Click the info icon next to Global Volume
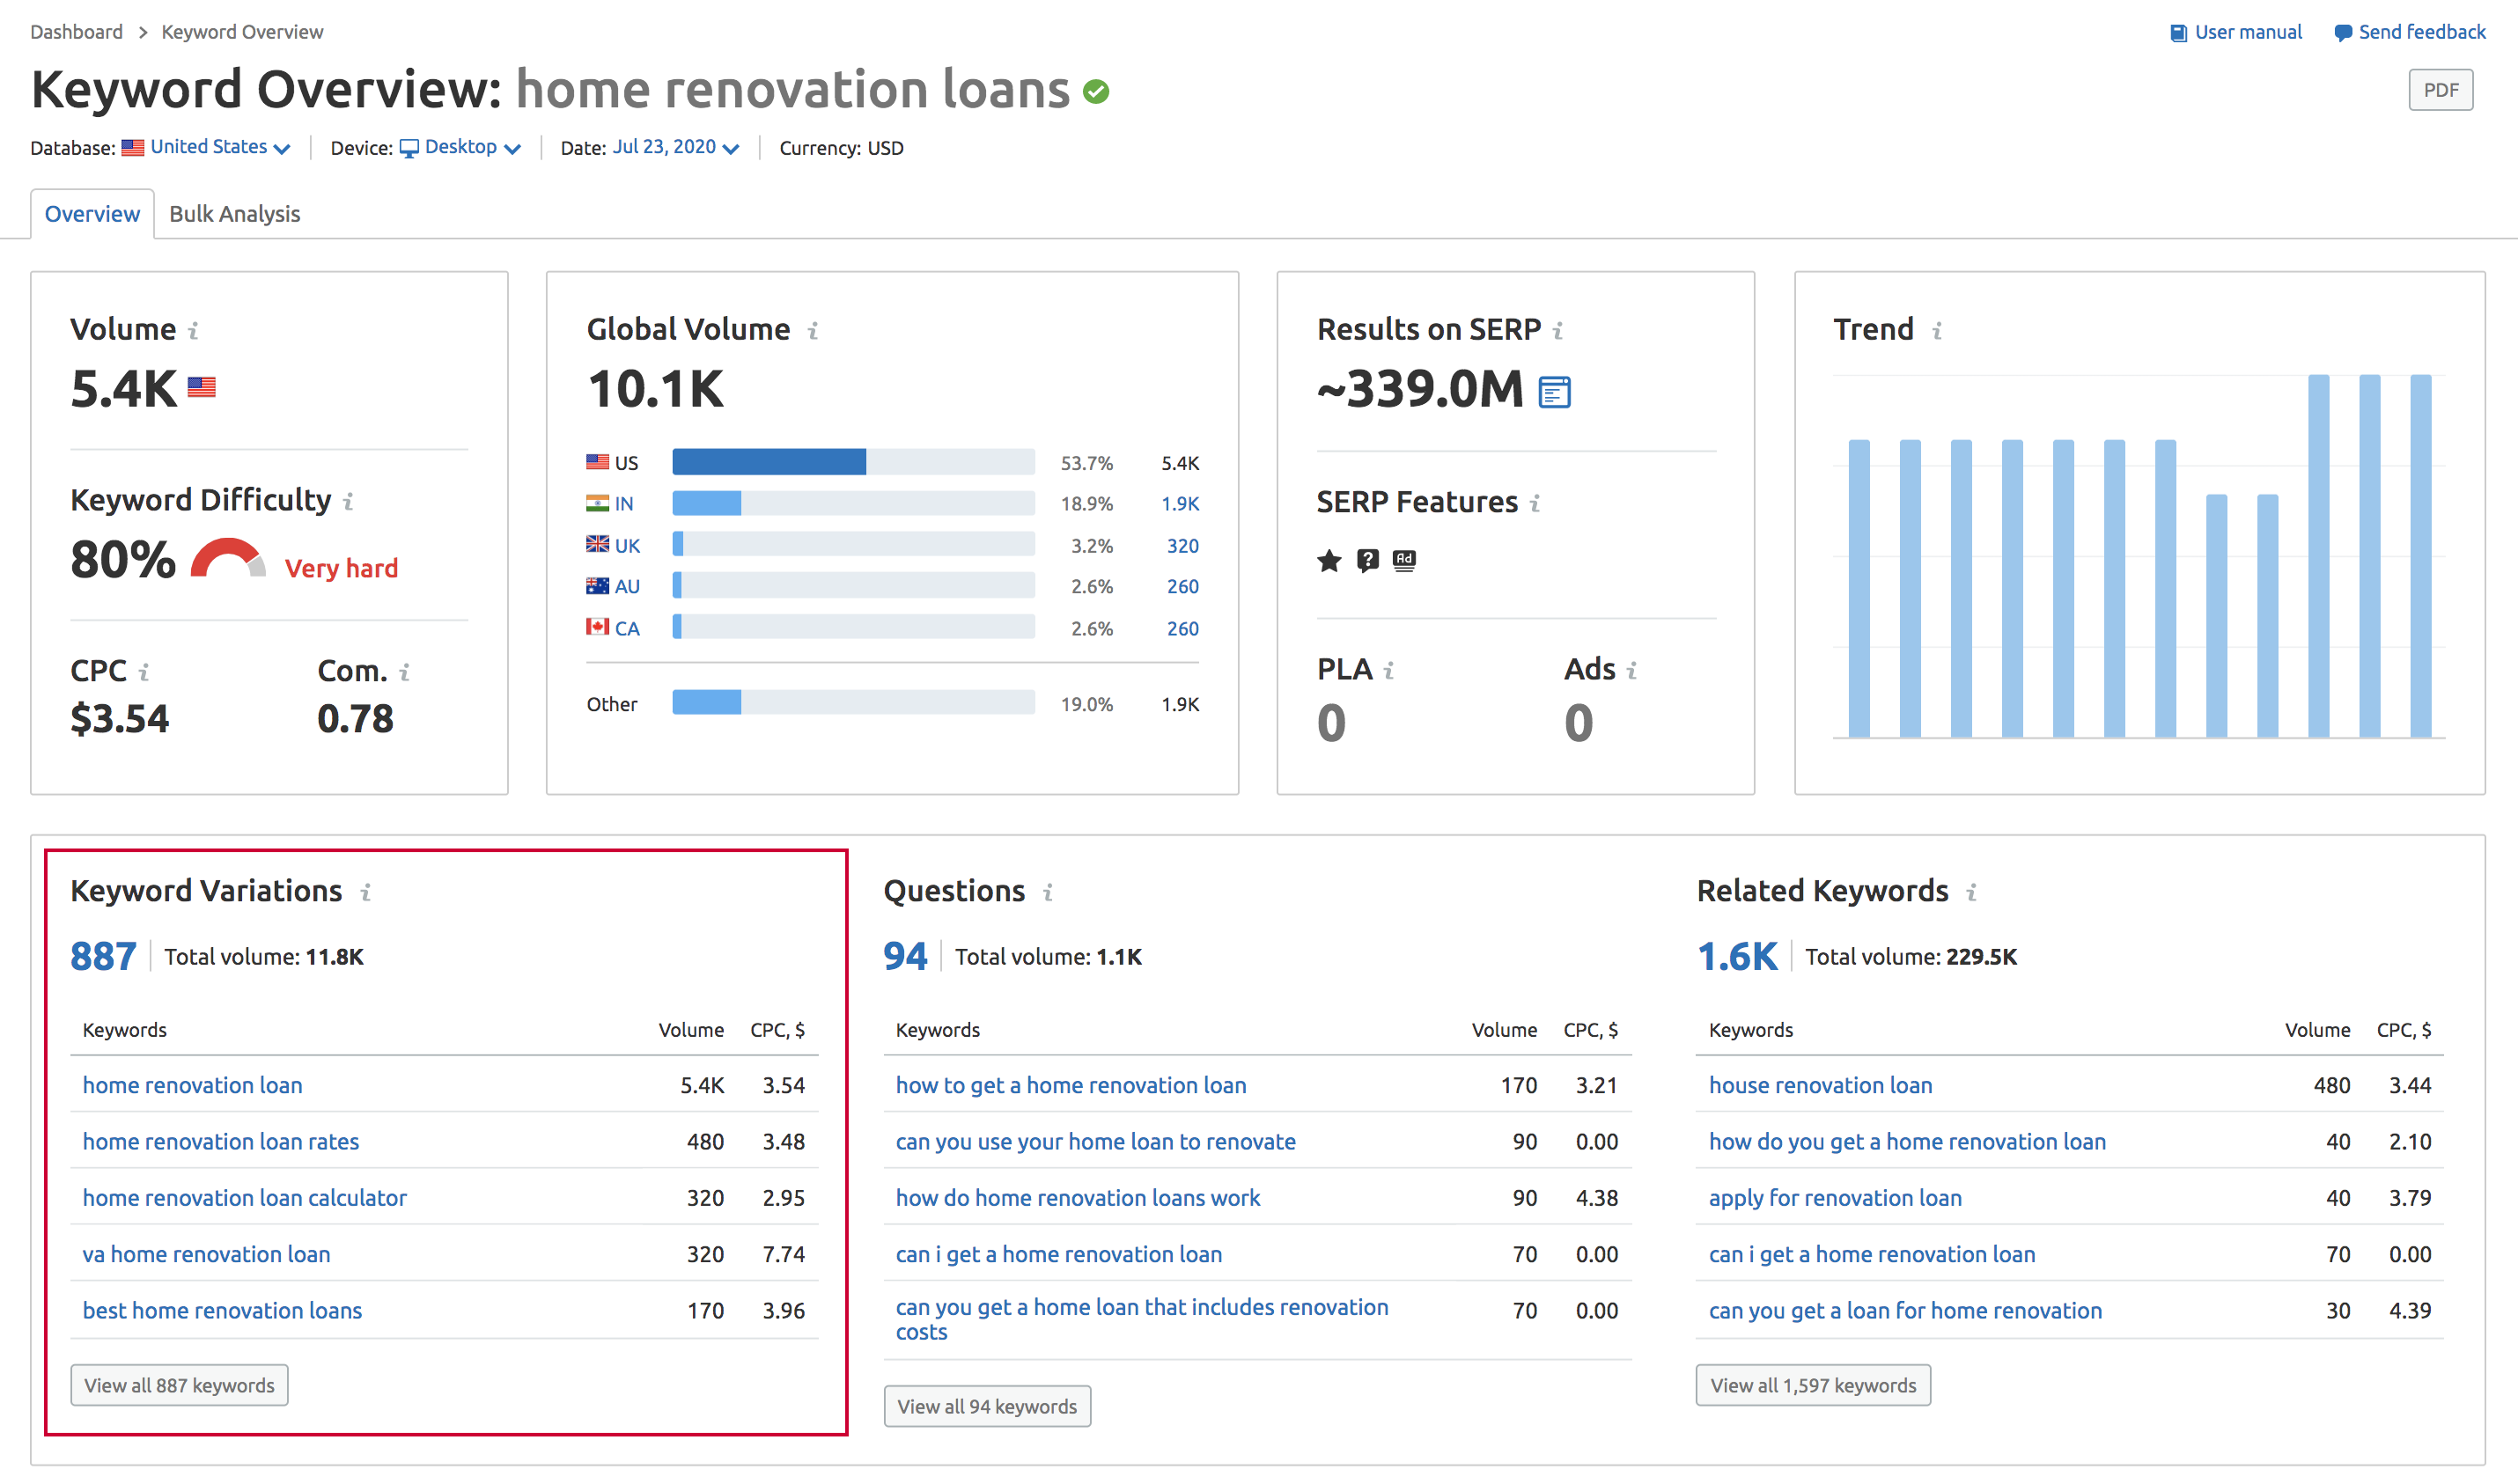Screen dimensions: 2518x1484 pyautogui.click(x=813, y=330)
